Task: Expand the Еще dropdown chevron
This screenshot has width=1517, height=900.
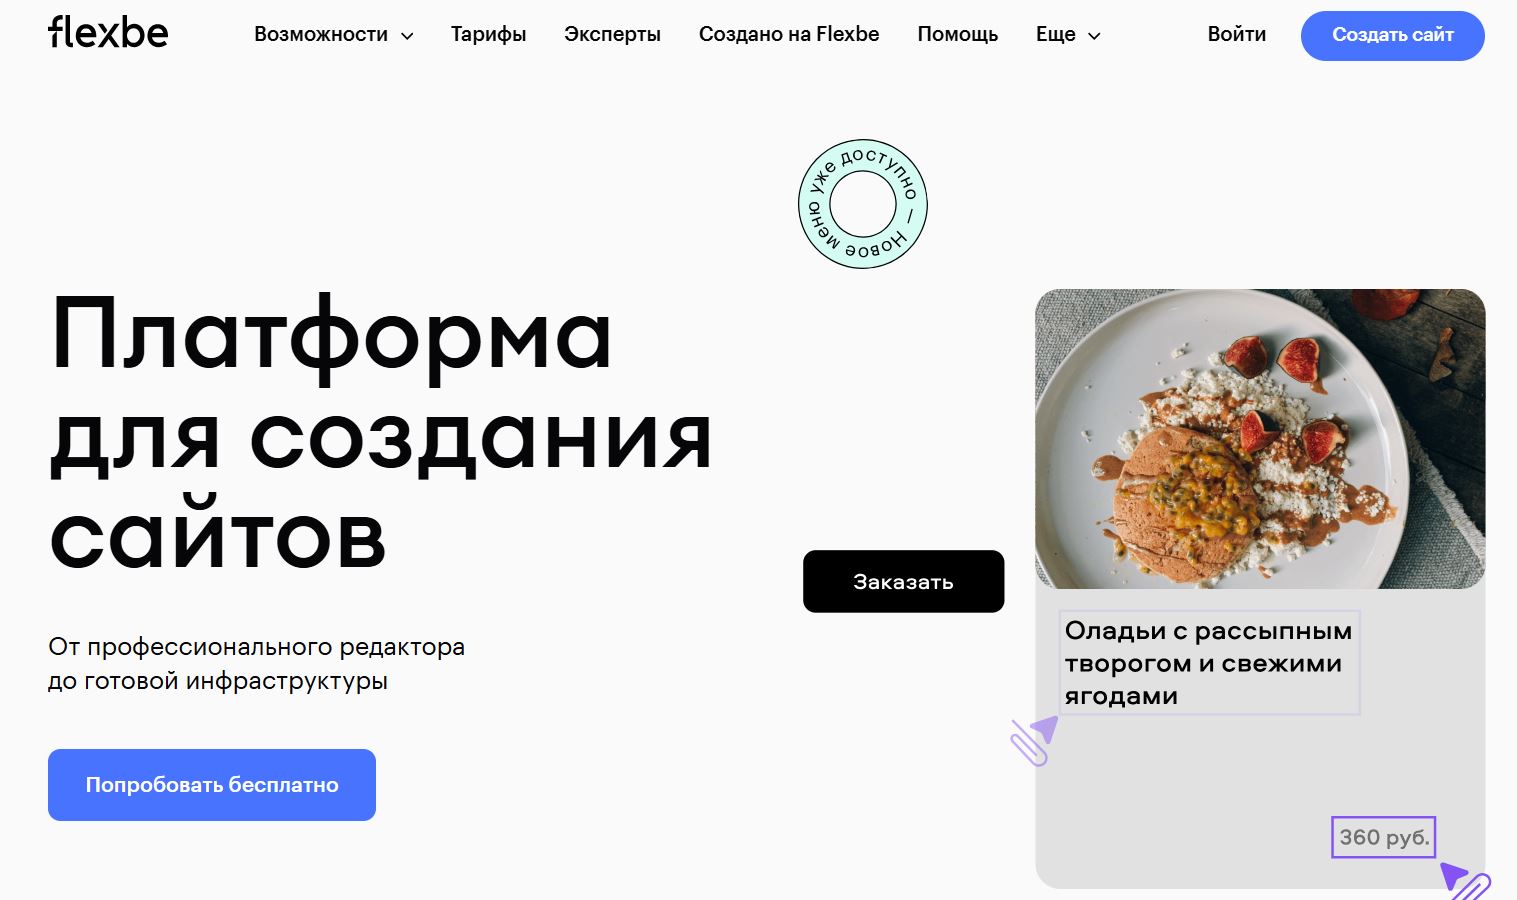Action: point(1094,36)
